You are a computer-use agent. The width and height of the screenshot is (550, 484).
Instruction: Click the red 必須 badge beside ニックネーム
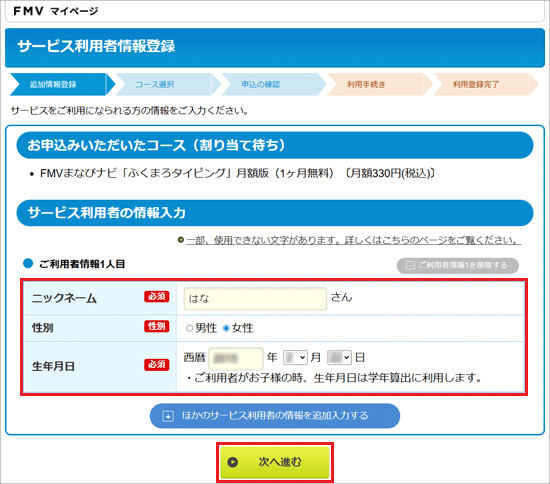click(x=156, y=297)
